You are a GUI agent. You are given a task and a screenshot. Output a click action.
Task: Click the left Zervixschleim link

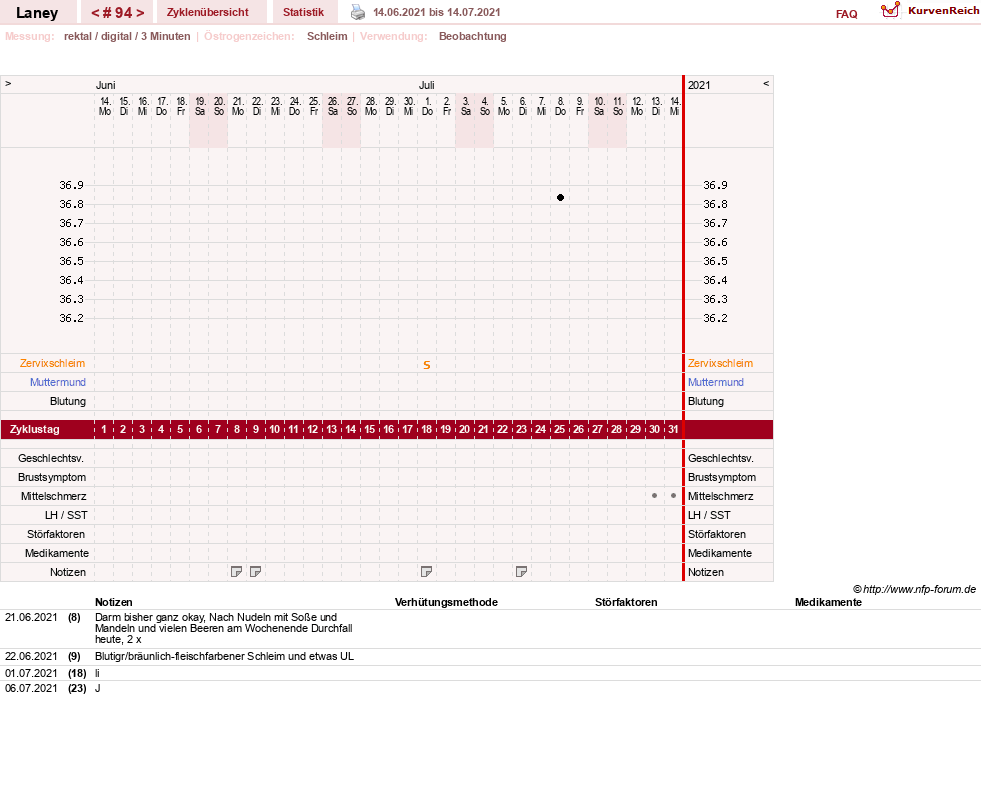point(53,363)
